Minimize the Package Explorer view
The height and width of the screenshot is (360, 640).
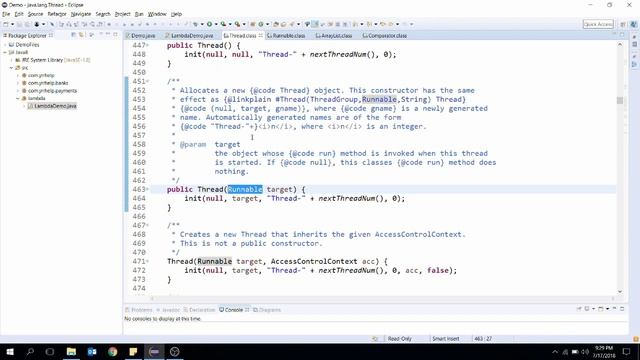pos(108,34)
